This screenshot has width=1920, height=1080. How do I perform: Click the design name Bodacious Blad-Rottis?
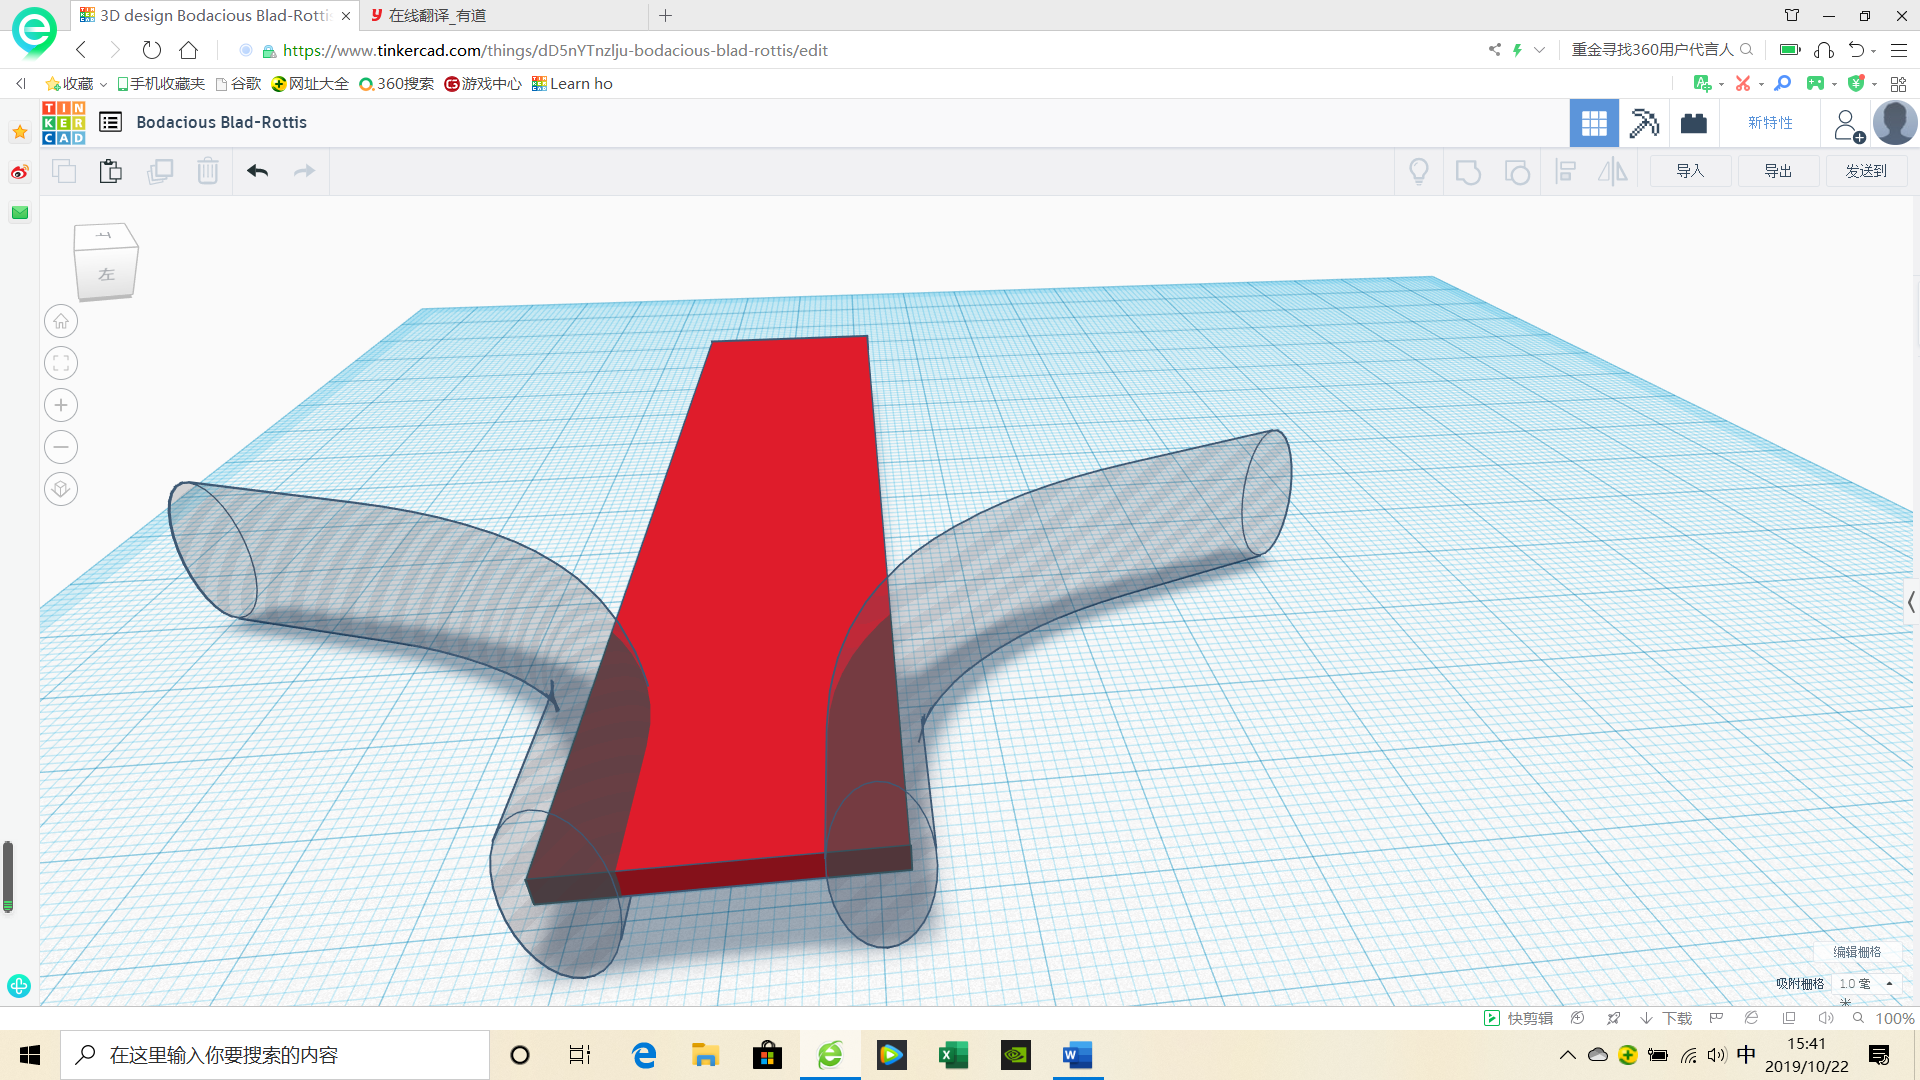coord(222,122)
